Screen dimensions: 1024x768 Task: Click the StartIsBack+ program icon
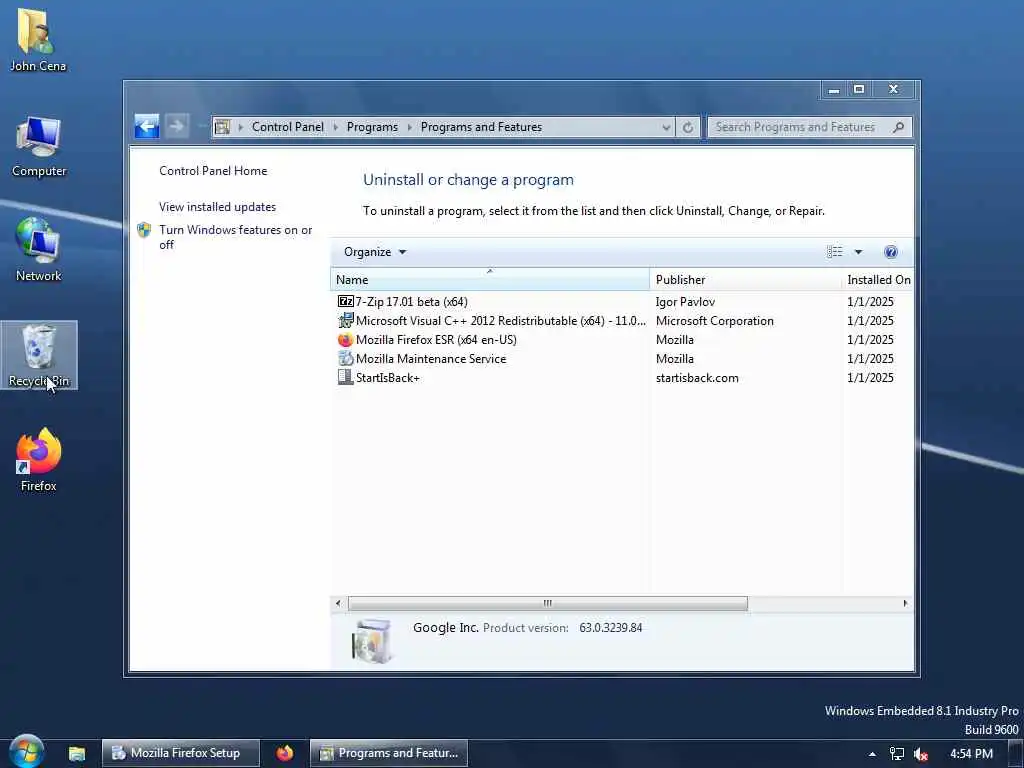pos(345,377)
